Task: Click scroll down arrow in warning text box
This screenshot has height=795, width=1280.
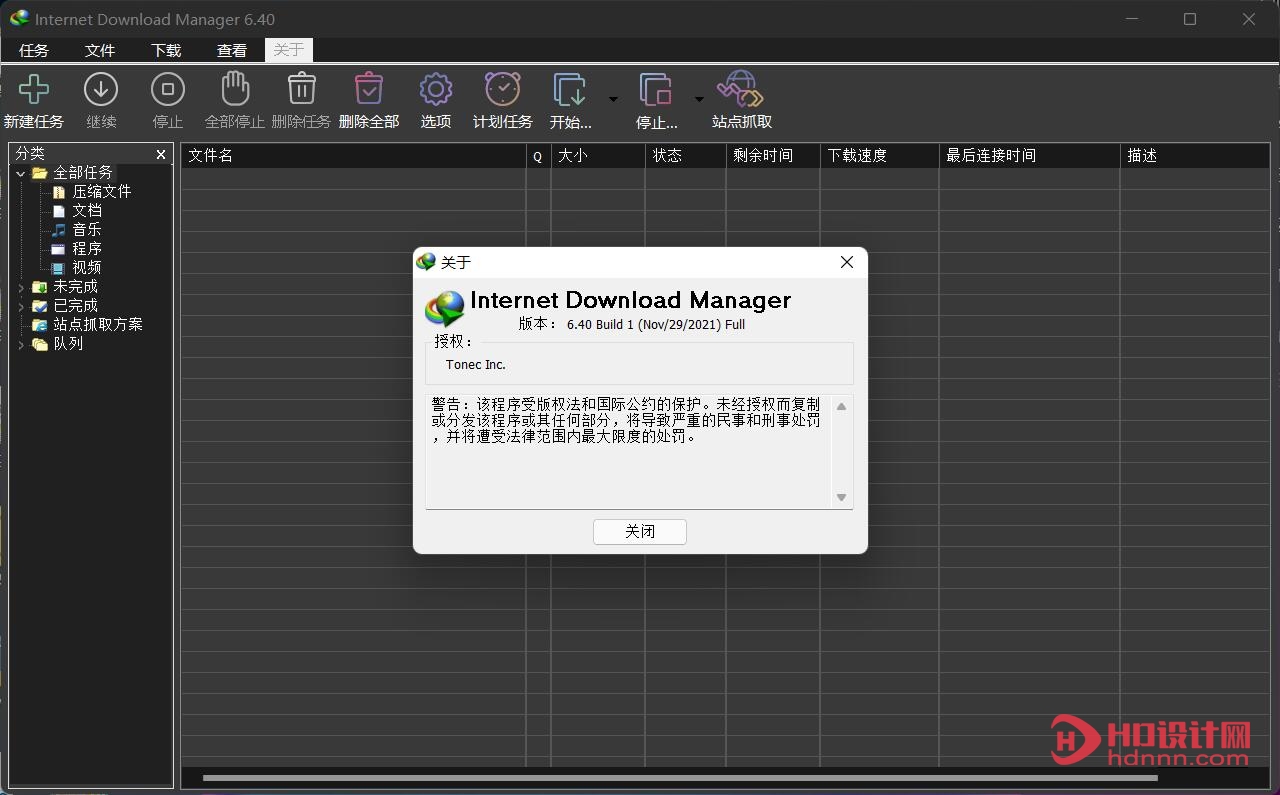Action: pyautogui.click(x=841, y=498)
